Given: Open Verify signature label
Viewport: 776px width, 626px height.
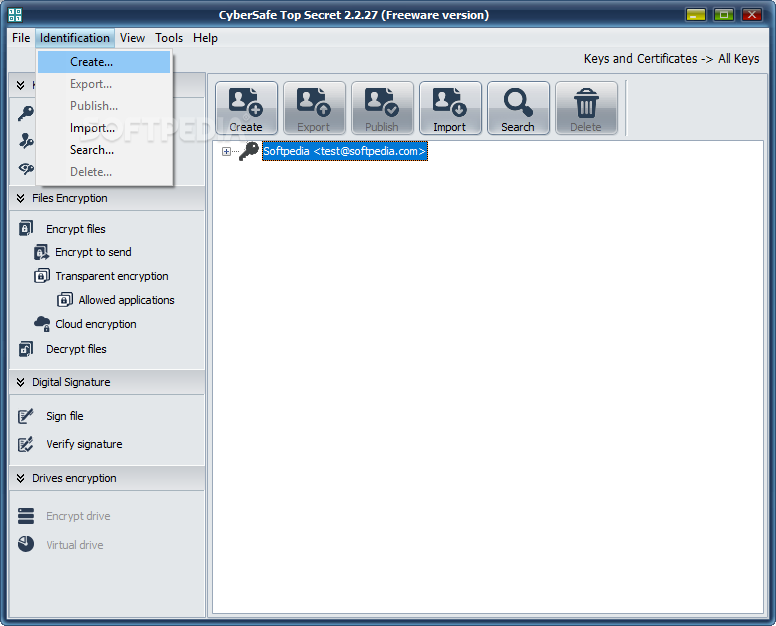Looking at the screenshot, I should coord(84,444).
